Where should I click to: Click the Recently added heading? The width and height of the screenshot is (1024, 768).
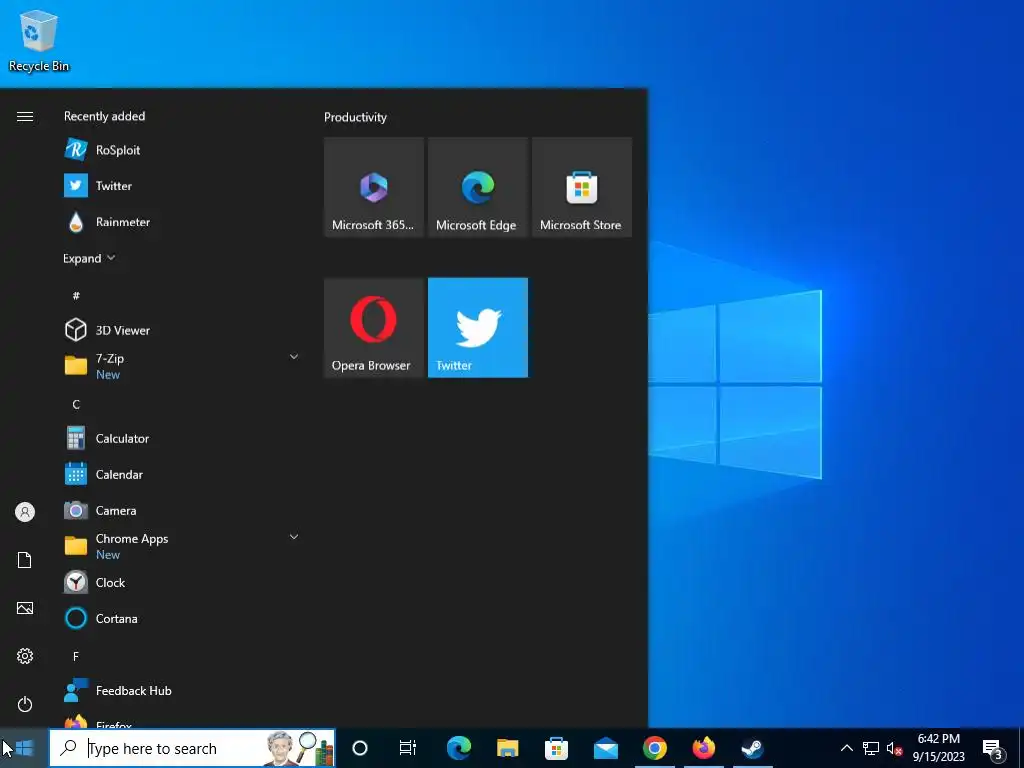tap(104, 116)
